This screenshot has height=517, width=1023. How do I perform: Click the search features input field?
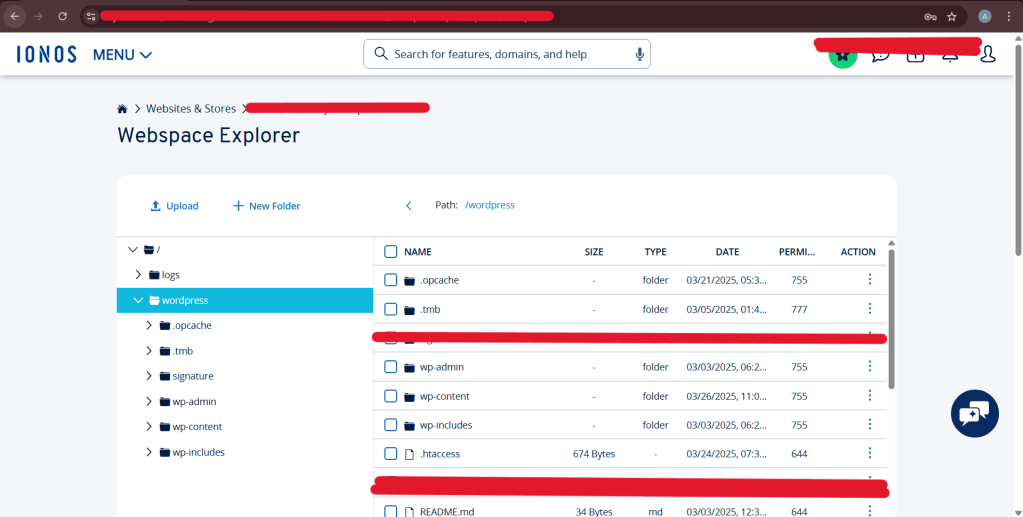[x=507, y=54]
